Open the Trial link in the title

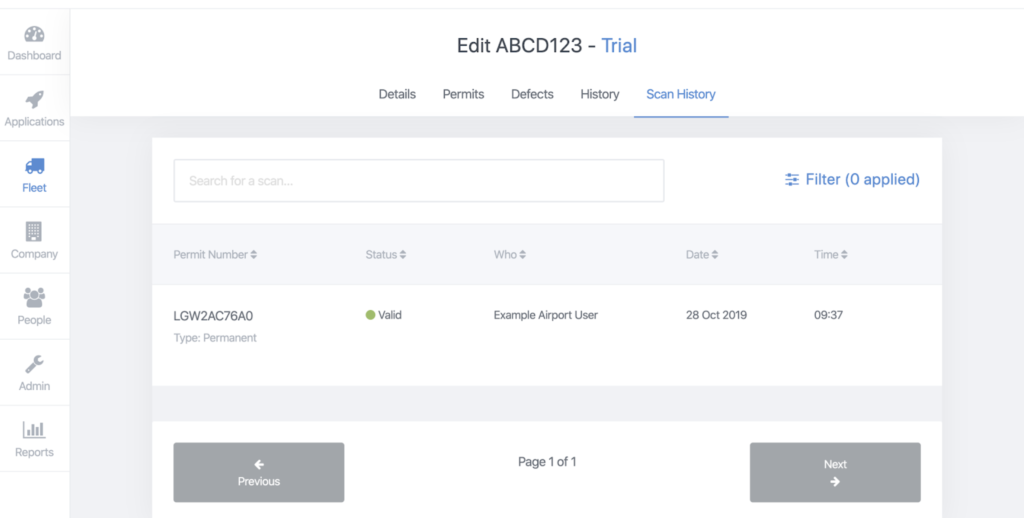tap(618, 46)
